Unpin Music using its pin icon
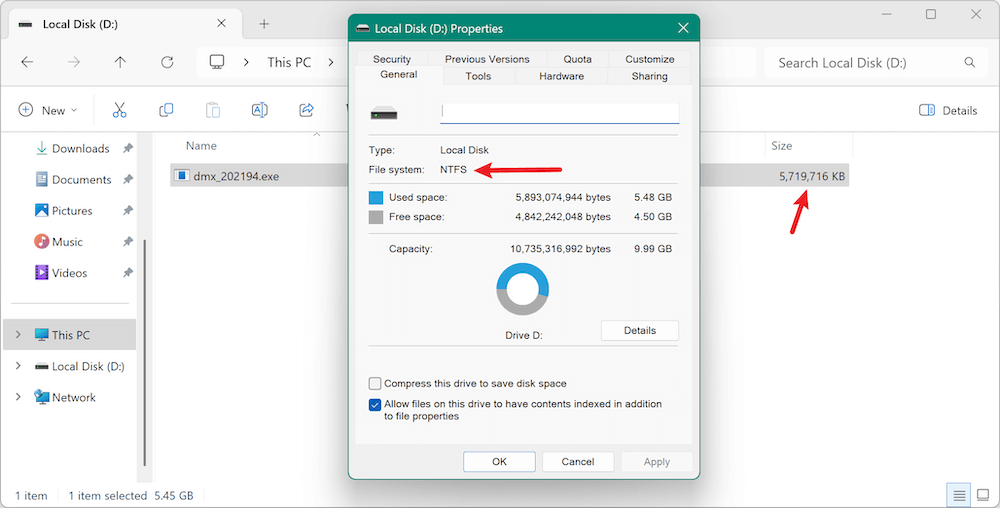1000x508 pixels. coord(128,242)
